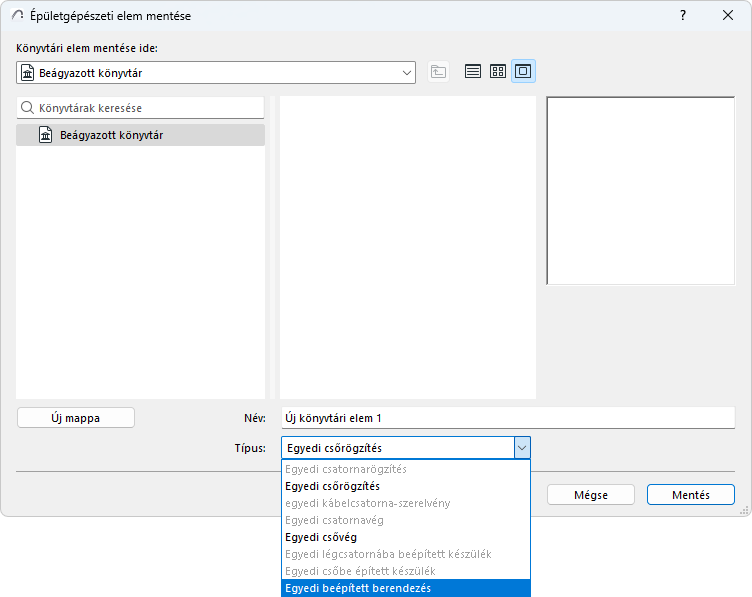752x597 pixels.
Task: Click the search magnifier icon
Action: point(27,108)
